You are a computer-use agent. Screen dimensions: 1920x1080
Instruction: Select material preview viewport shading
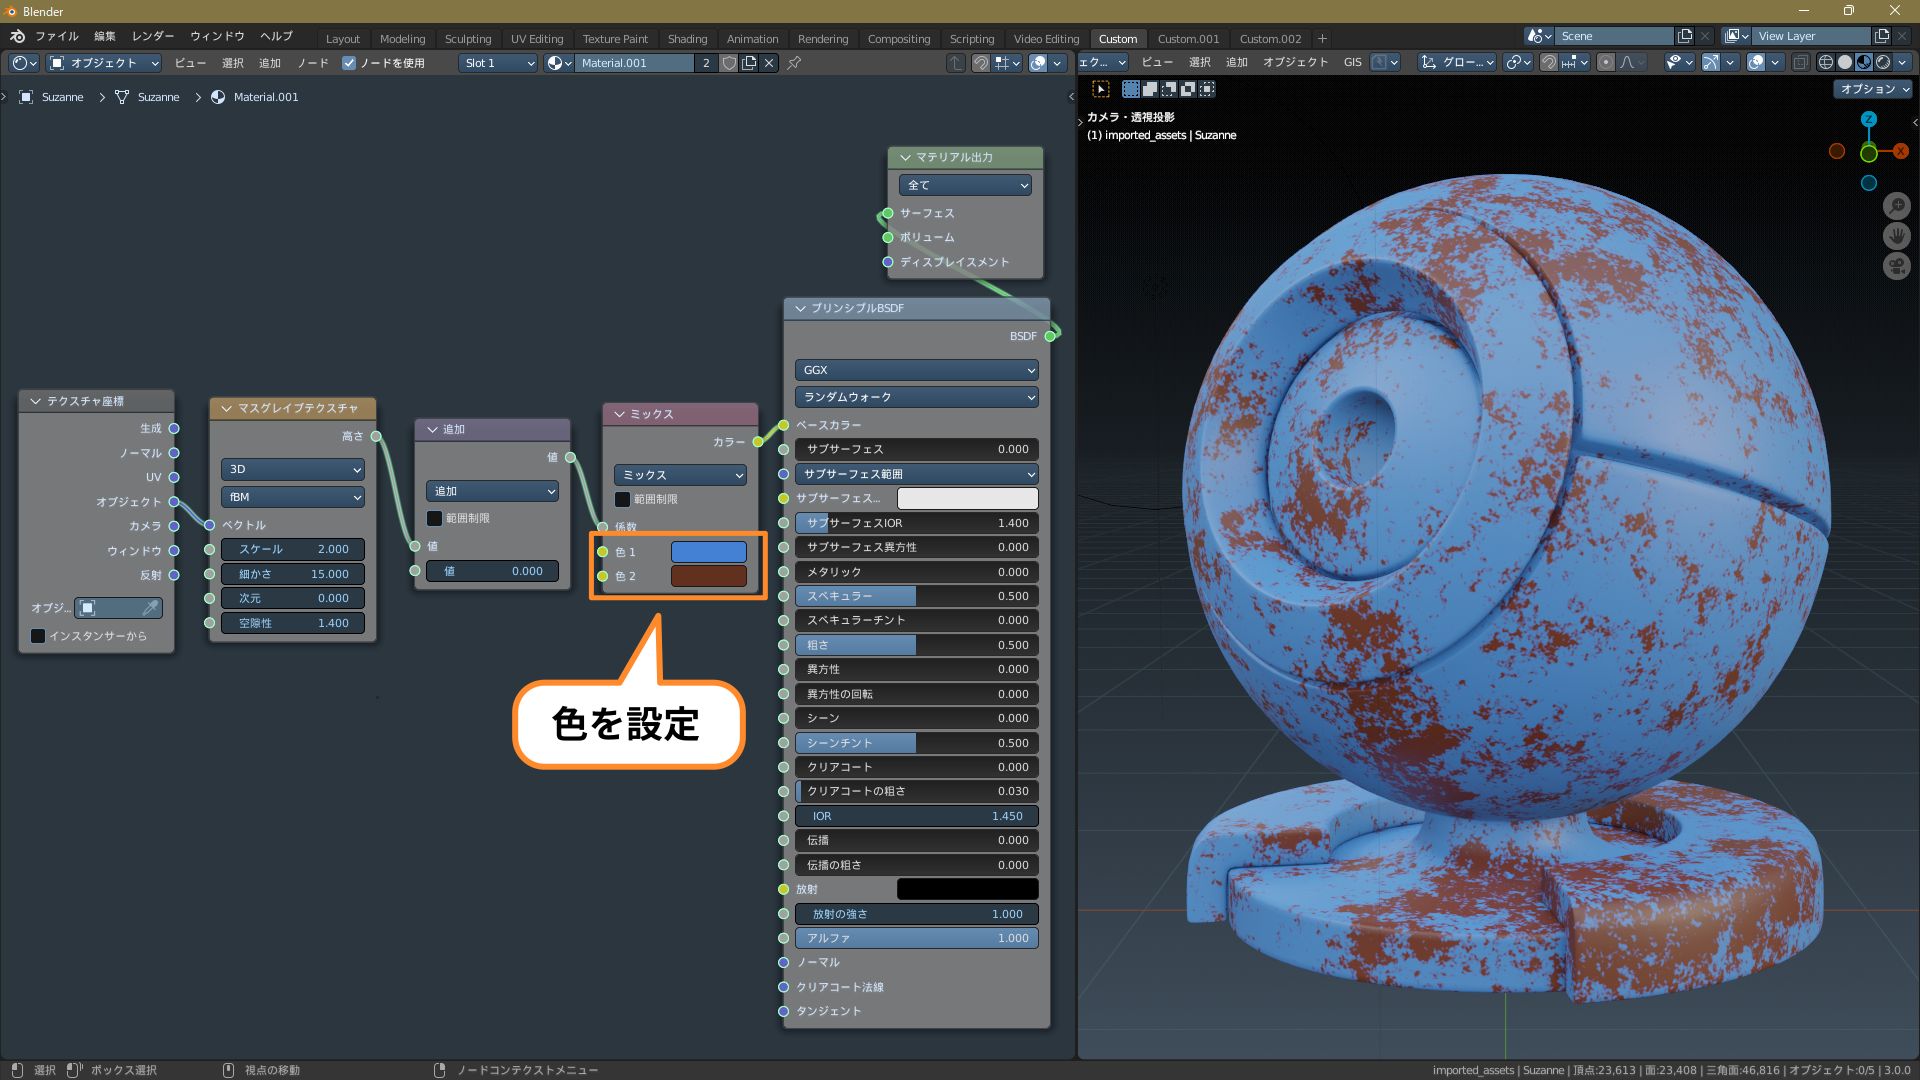(x=1864, y=62)
